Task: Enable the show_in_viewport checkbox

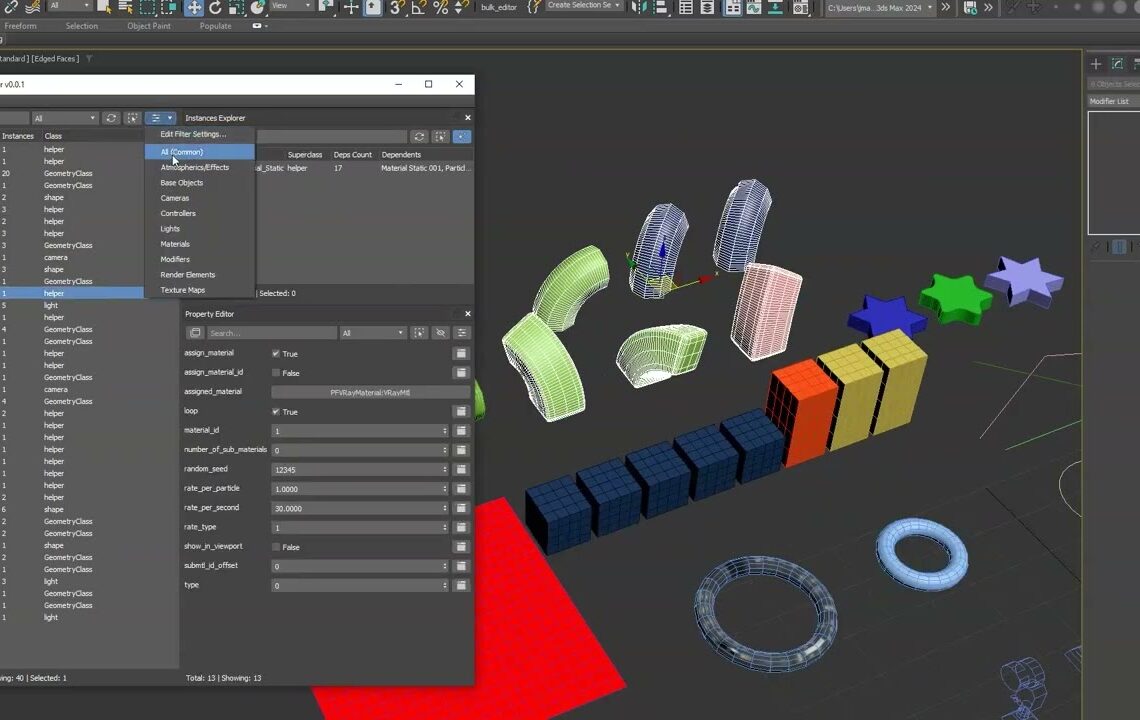Action: [x=277, y=546]
